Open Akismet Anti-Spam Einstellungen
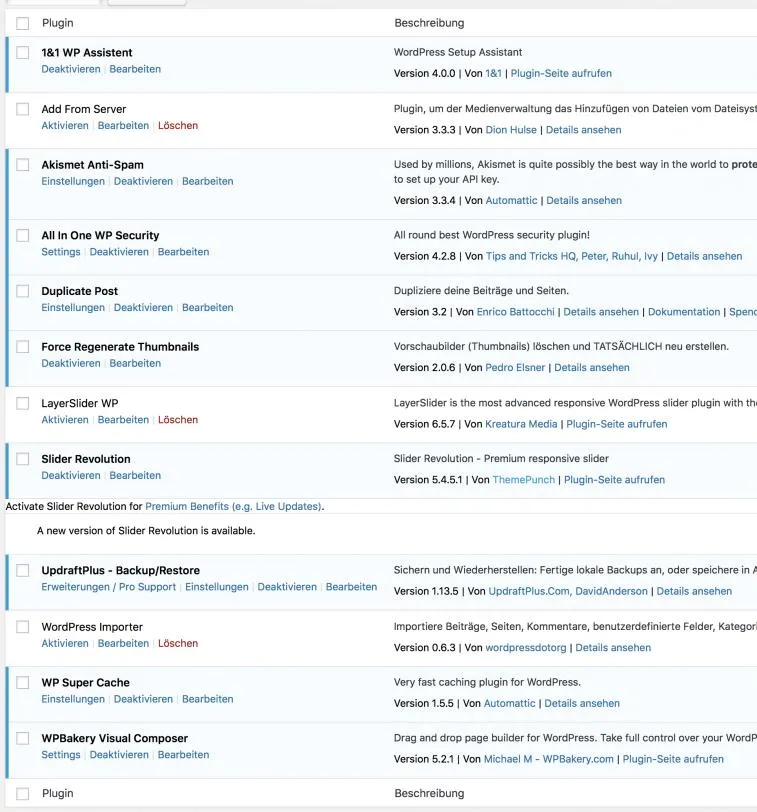This screenshot has height=812, width=757. pyautogui.click(x=73, y=181)
